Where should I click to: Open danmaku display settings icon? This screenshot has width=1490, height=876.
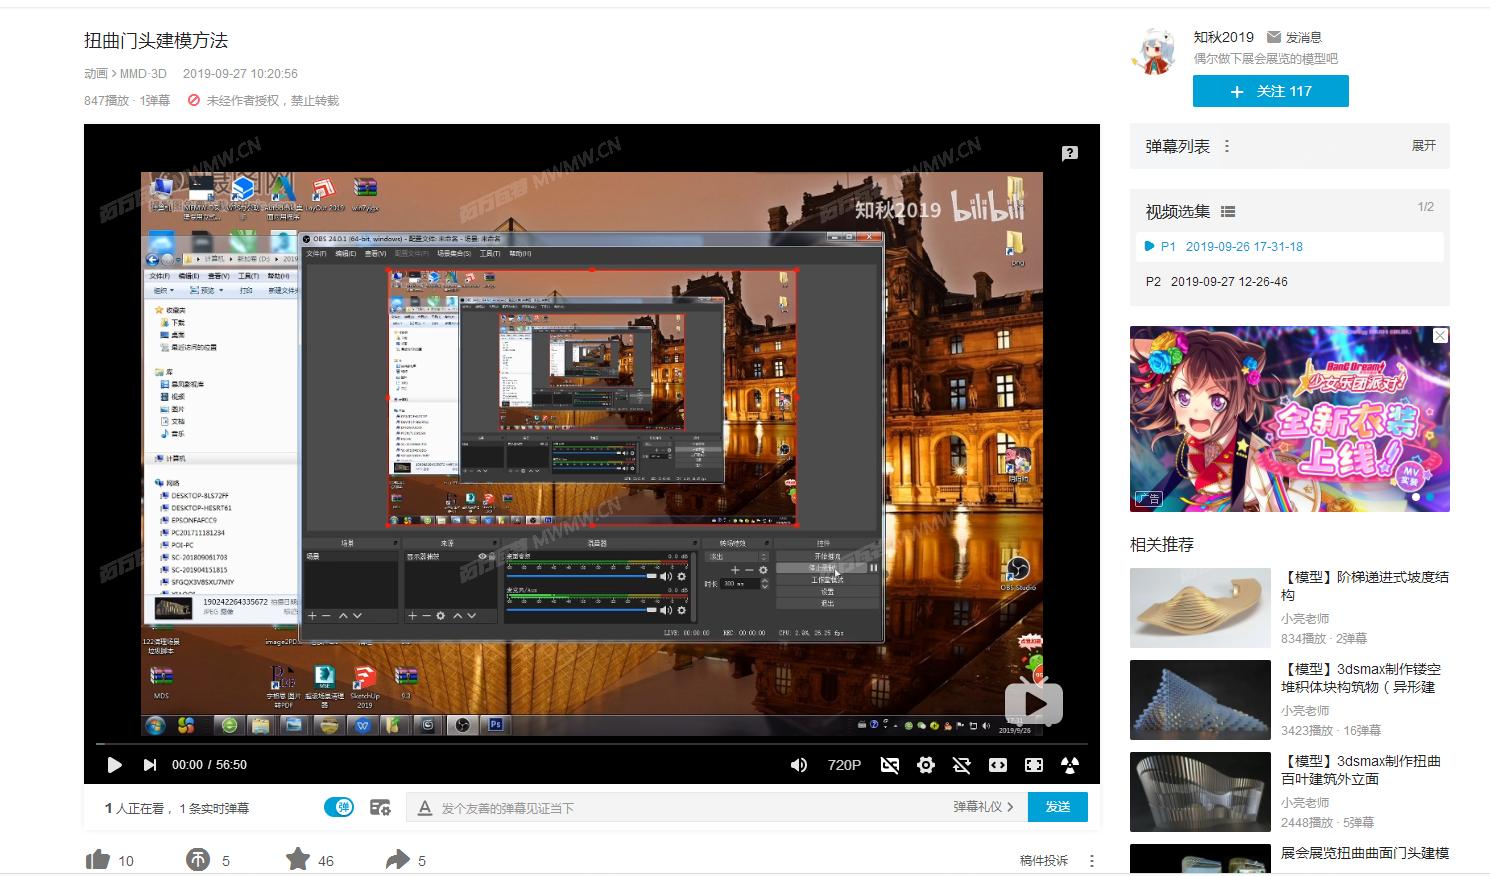click(x=380, y=807)
